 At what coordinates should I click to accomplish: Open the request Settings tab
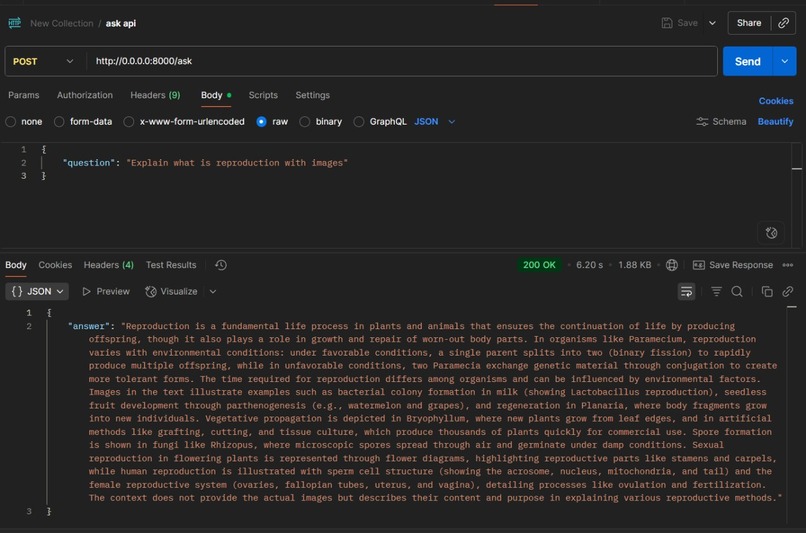click(313, 95)
